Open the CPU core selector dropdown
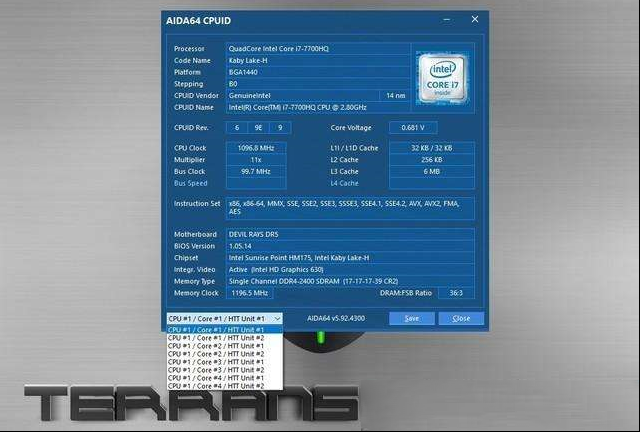This screenshot has width=640, height=432. (224, 318)
